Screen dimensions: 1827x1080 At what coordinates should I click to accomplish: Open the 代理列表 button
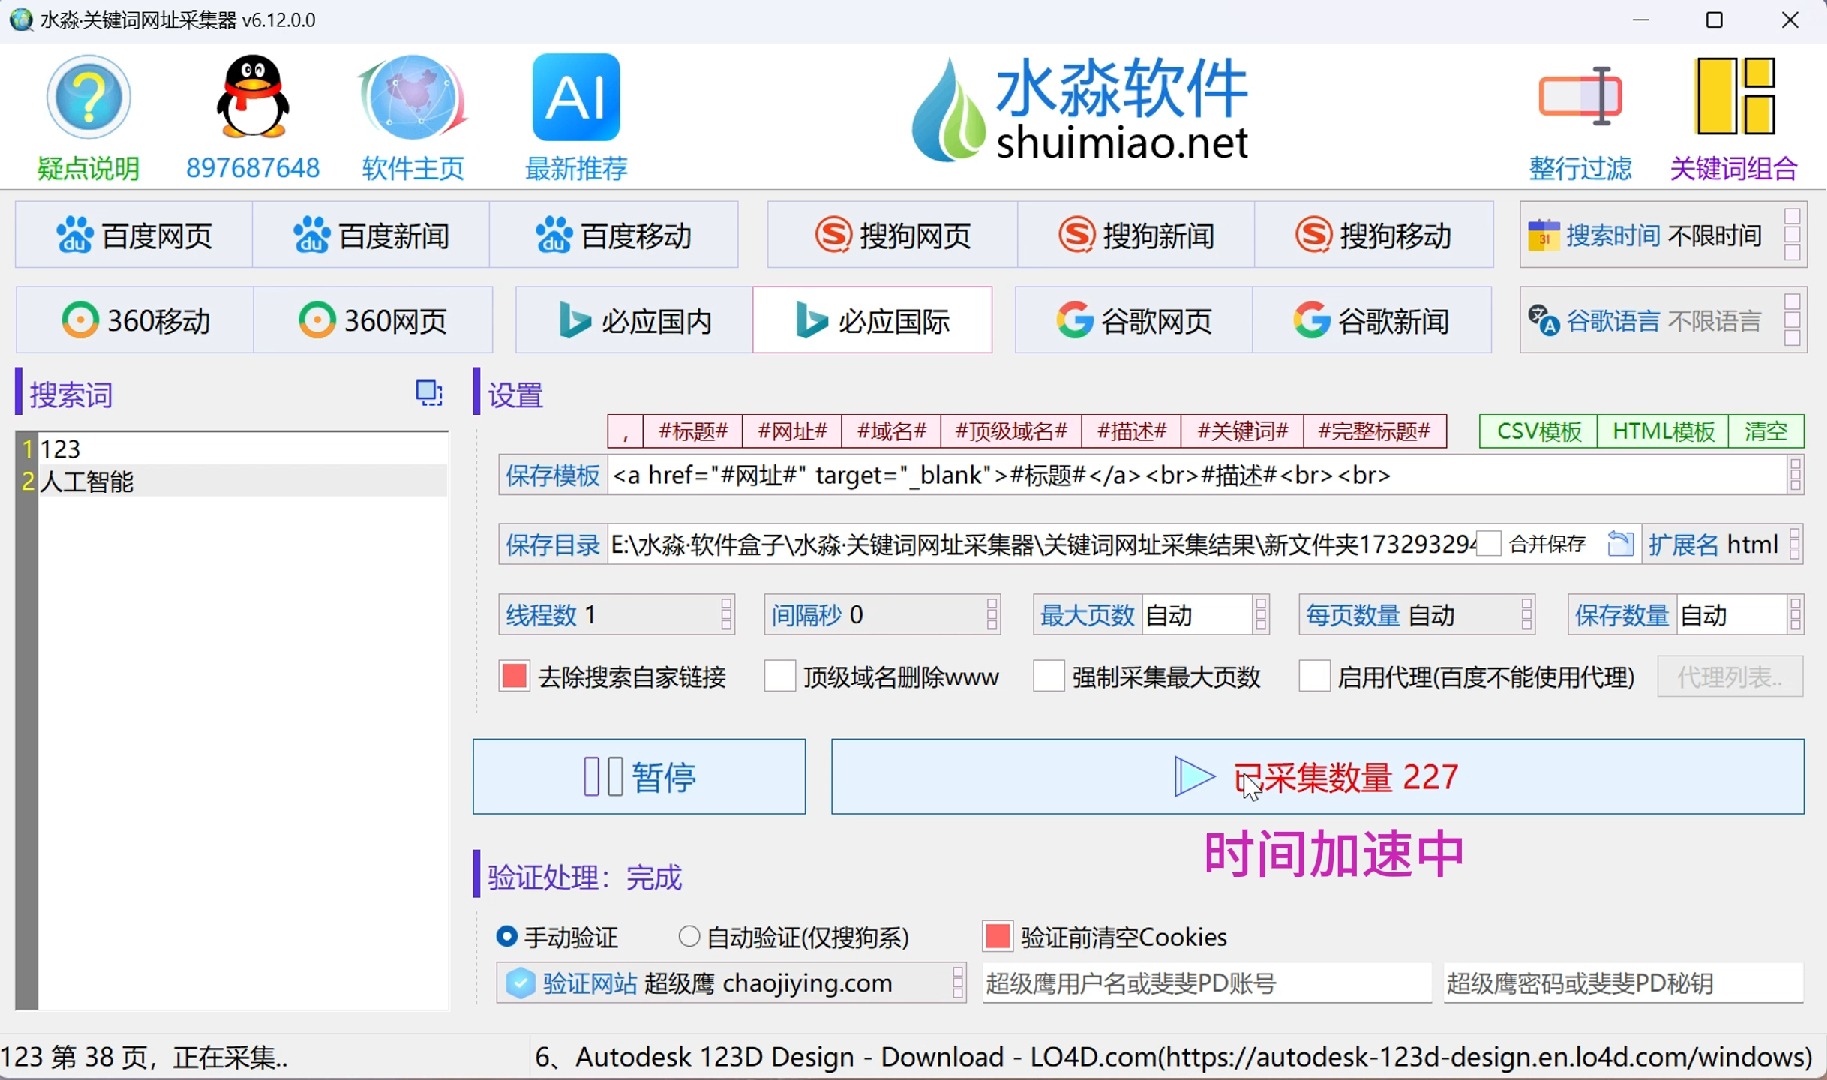tap(1730, 677)
